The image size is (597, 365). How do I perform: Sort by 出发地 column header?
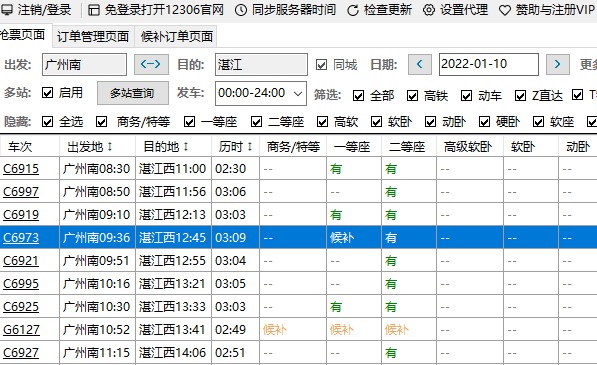(x=97, y=147)
